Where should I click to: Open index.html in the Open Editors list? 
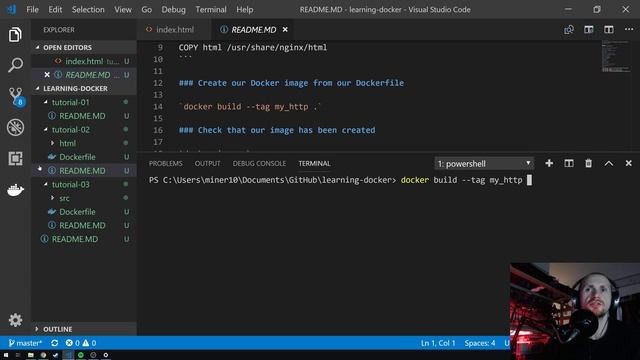84,61
